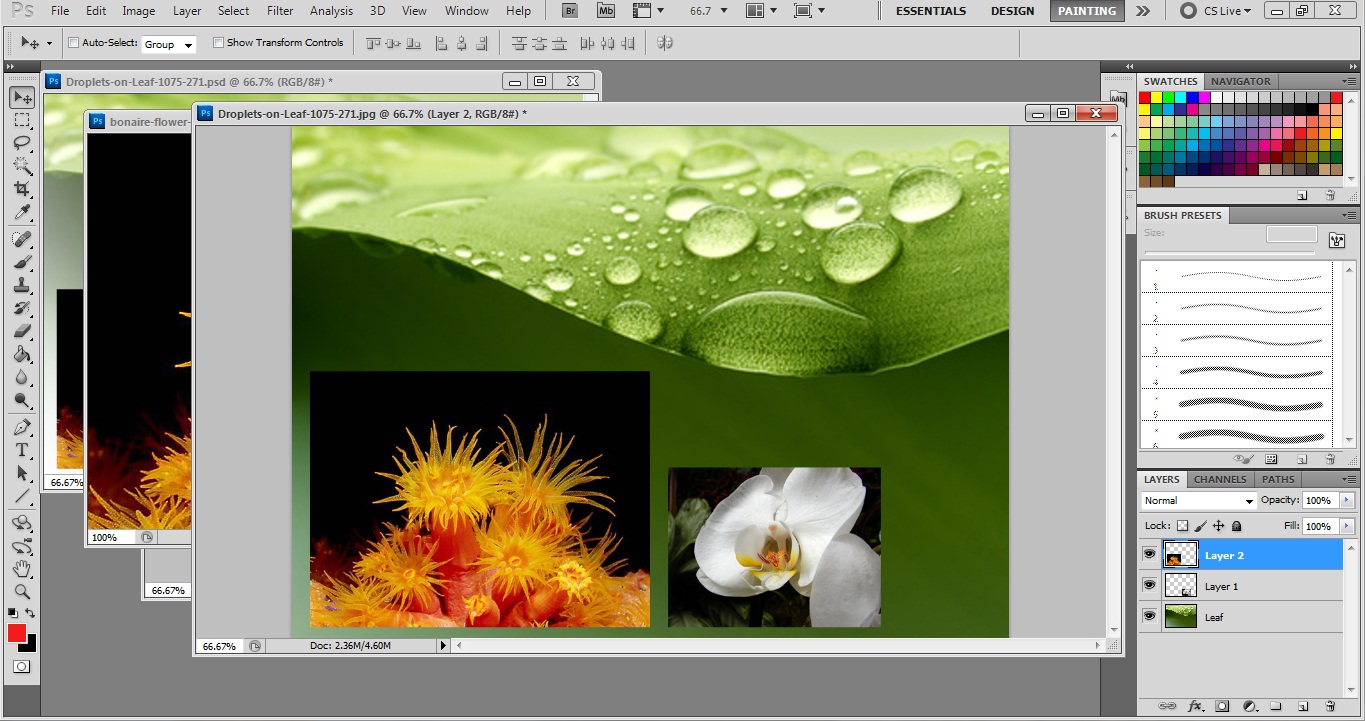
Task: Toggle lock all padlock icon
Action: coord(1236,526)
